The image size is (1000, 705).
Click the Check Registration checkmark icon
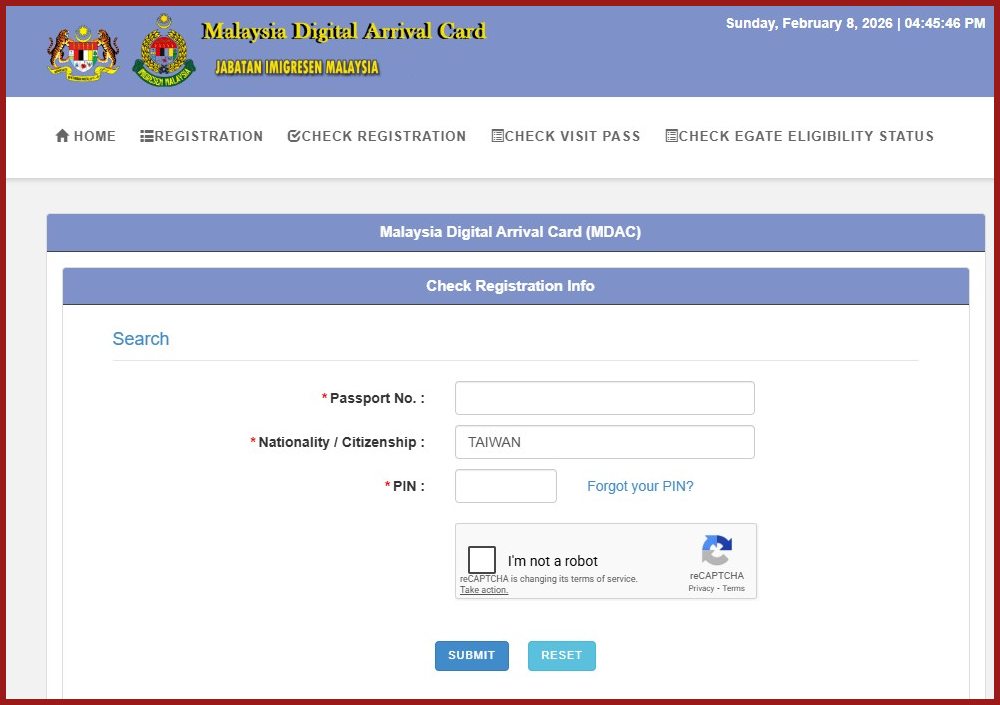294,136
